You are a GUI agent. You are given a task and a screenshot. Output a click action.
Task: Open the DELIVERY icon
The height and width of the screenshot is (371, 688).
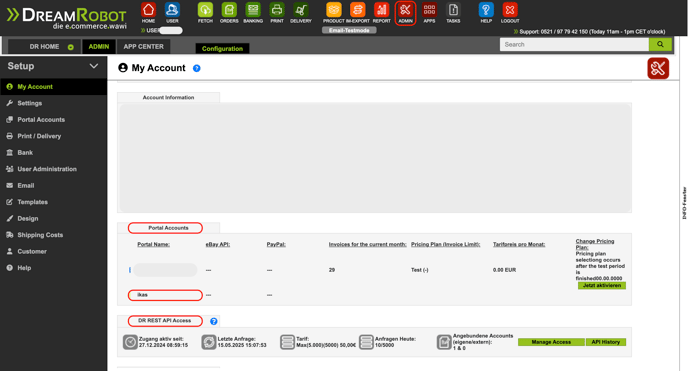click(301, 10)
